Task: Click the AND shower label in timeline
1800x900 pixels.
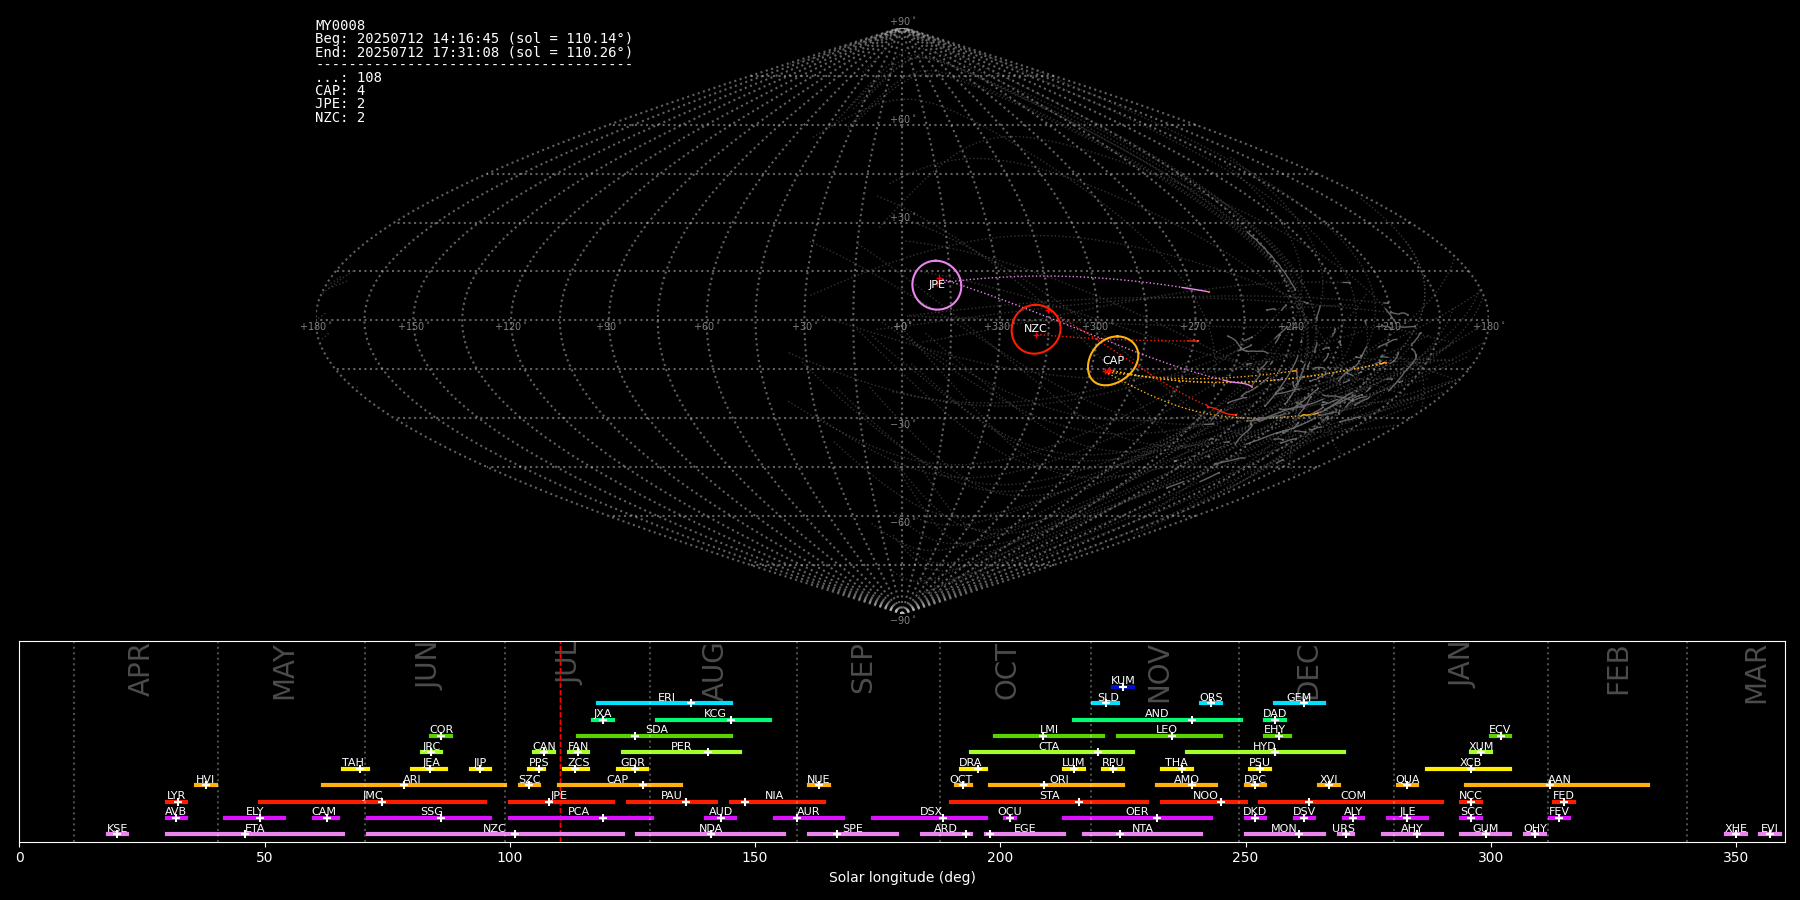Action: click(1156, 714)
